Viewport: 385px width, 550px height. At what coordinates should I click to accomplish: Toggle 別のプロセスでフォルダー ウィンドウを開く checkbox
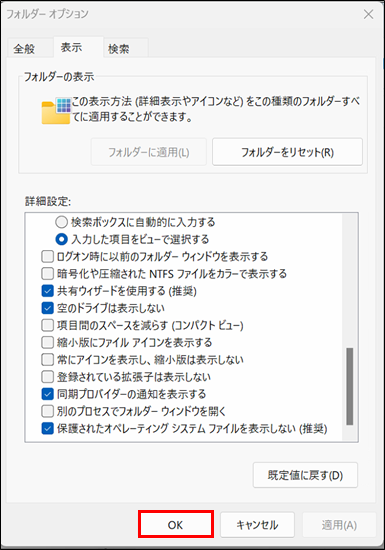(47, 411)
